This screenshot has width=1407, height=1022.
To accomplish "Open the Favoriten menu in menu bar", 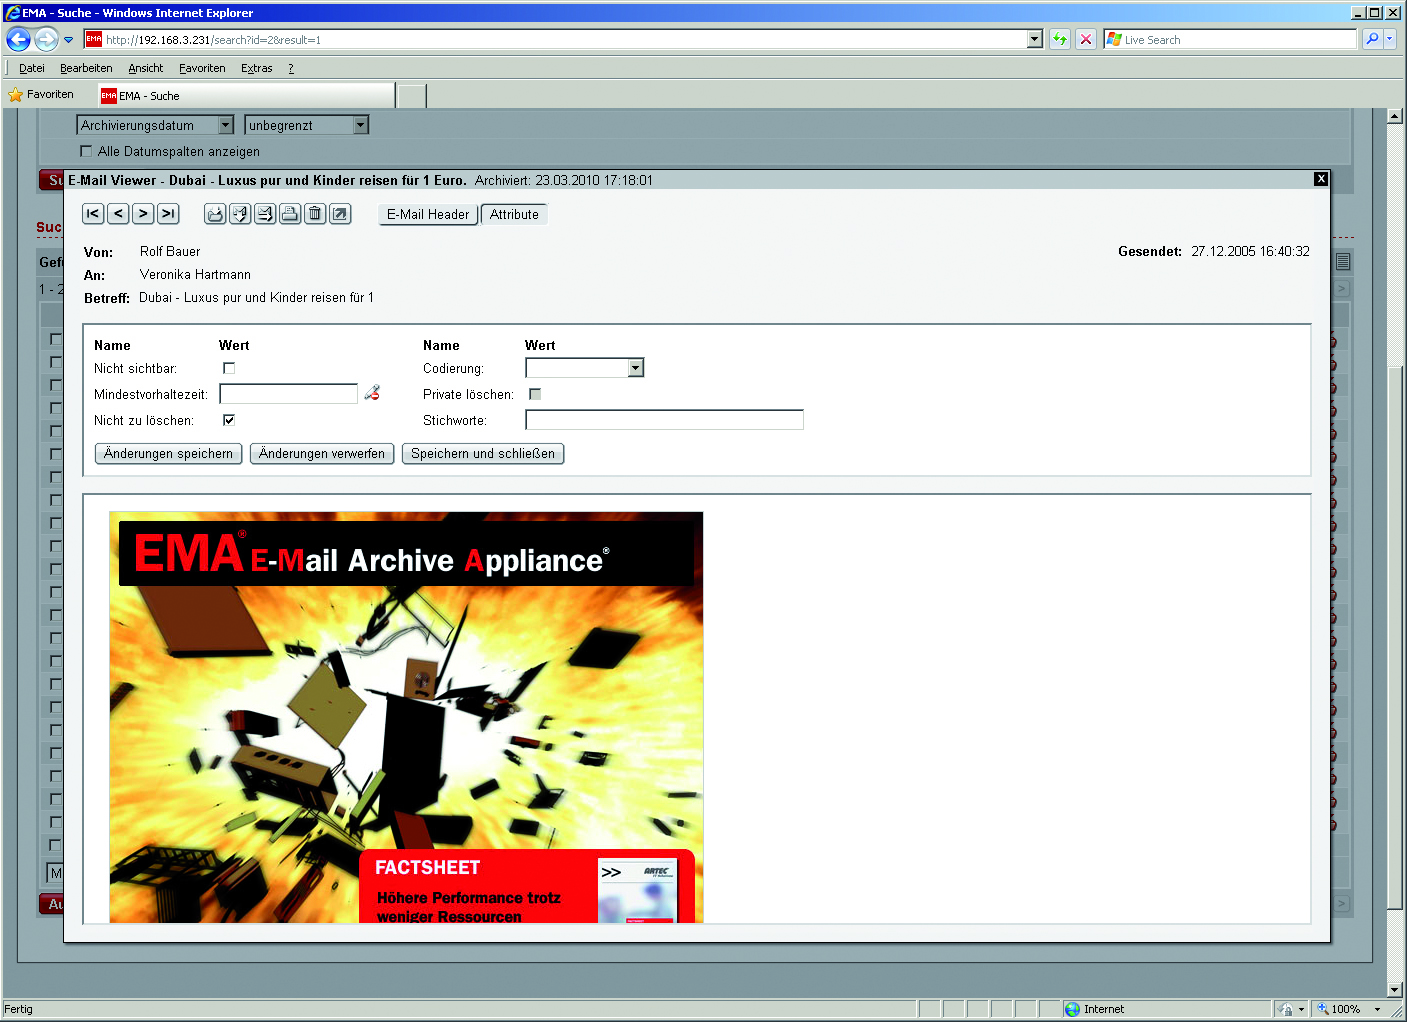I will point(202,68).
